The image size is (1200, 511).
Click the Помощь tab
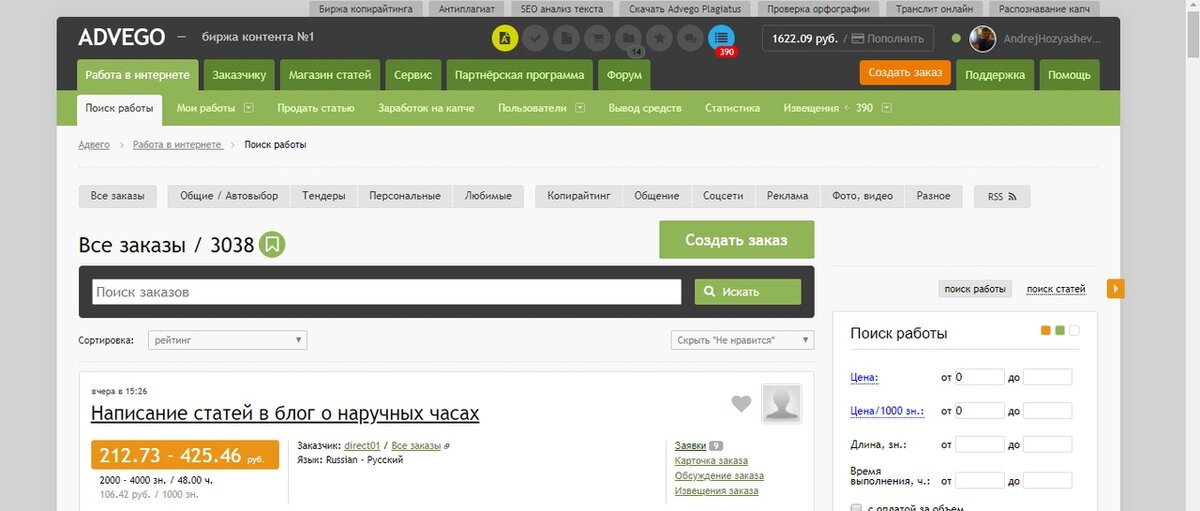pos(1069,75)
